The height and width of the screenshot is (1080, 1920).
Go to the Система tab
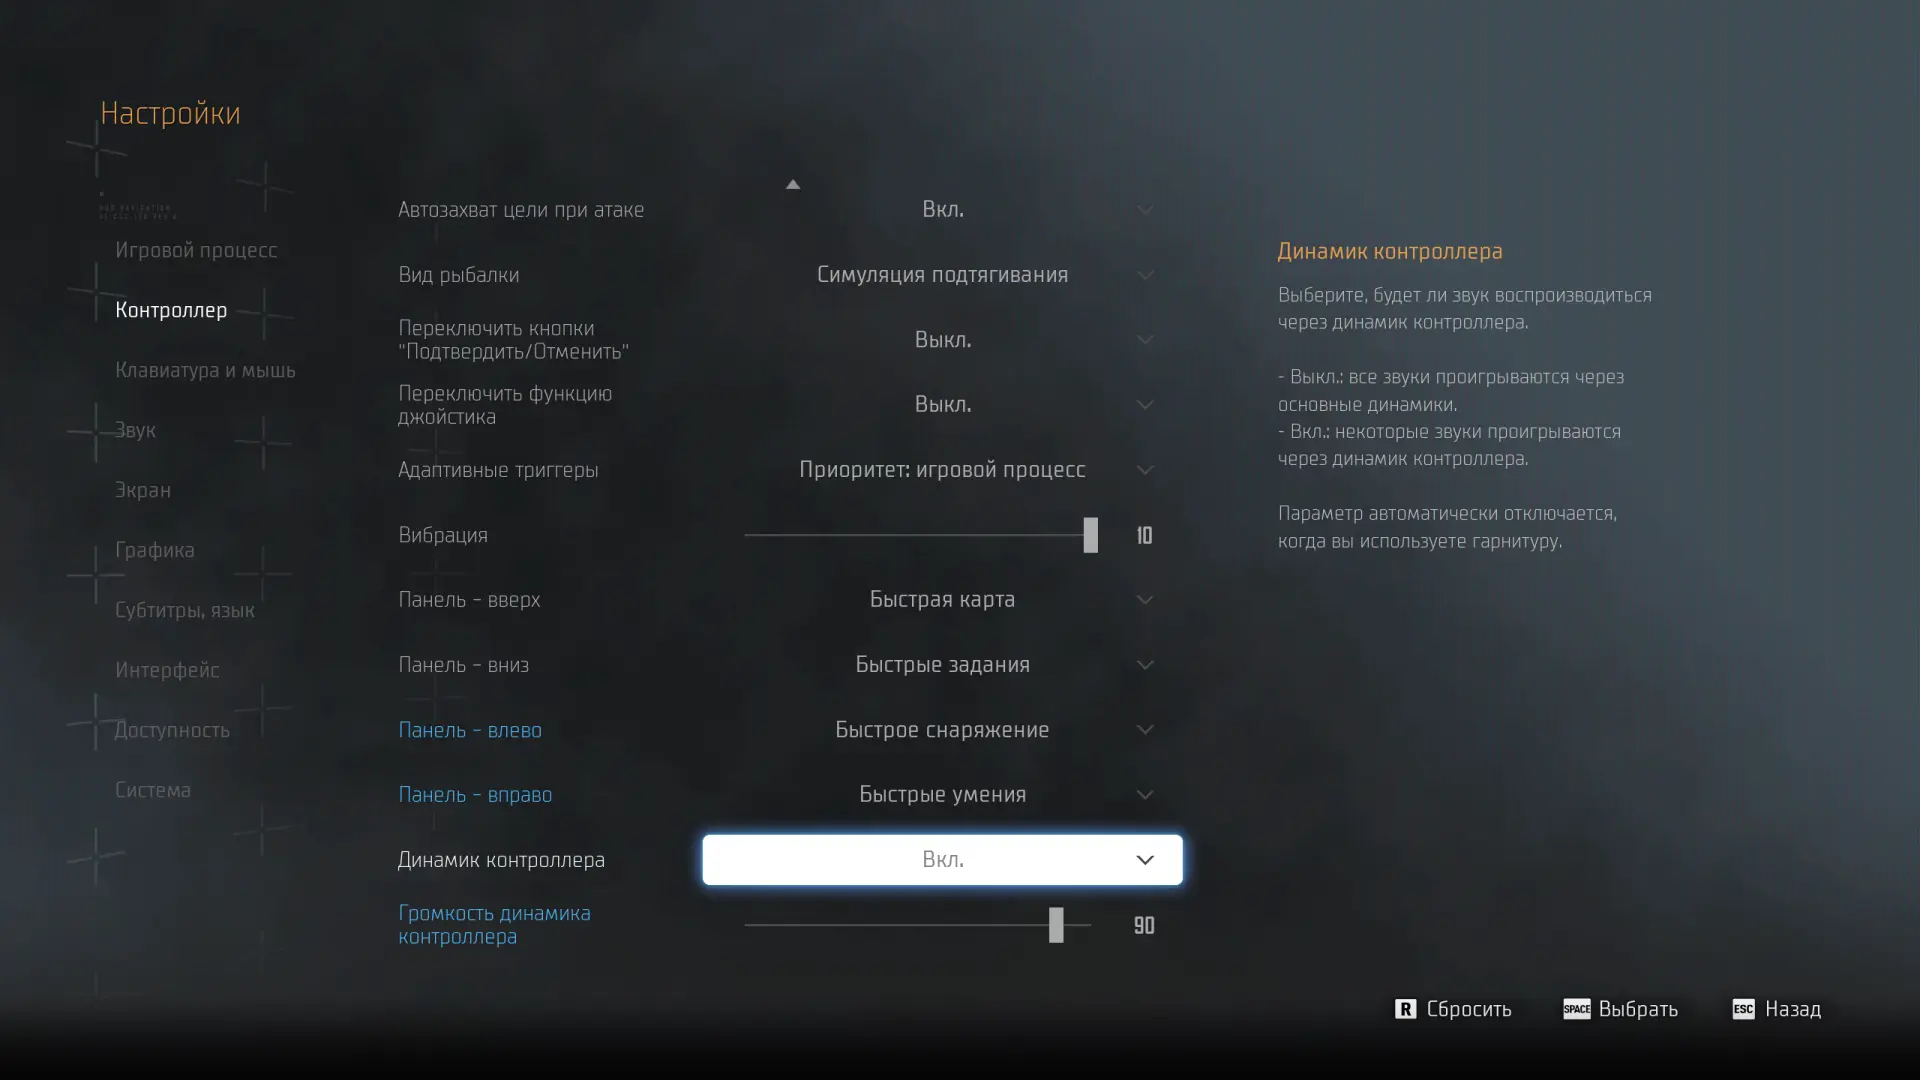click(153, 790)
